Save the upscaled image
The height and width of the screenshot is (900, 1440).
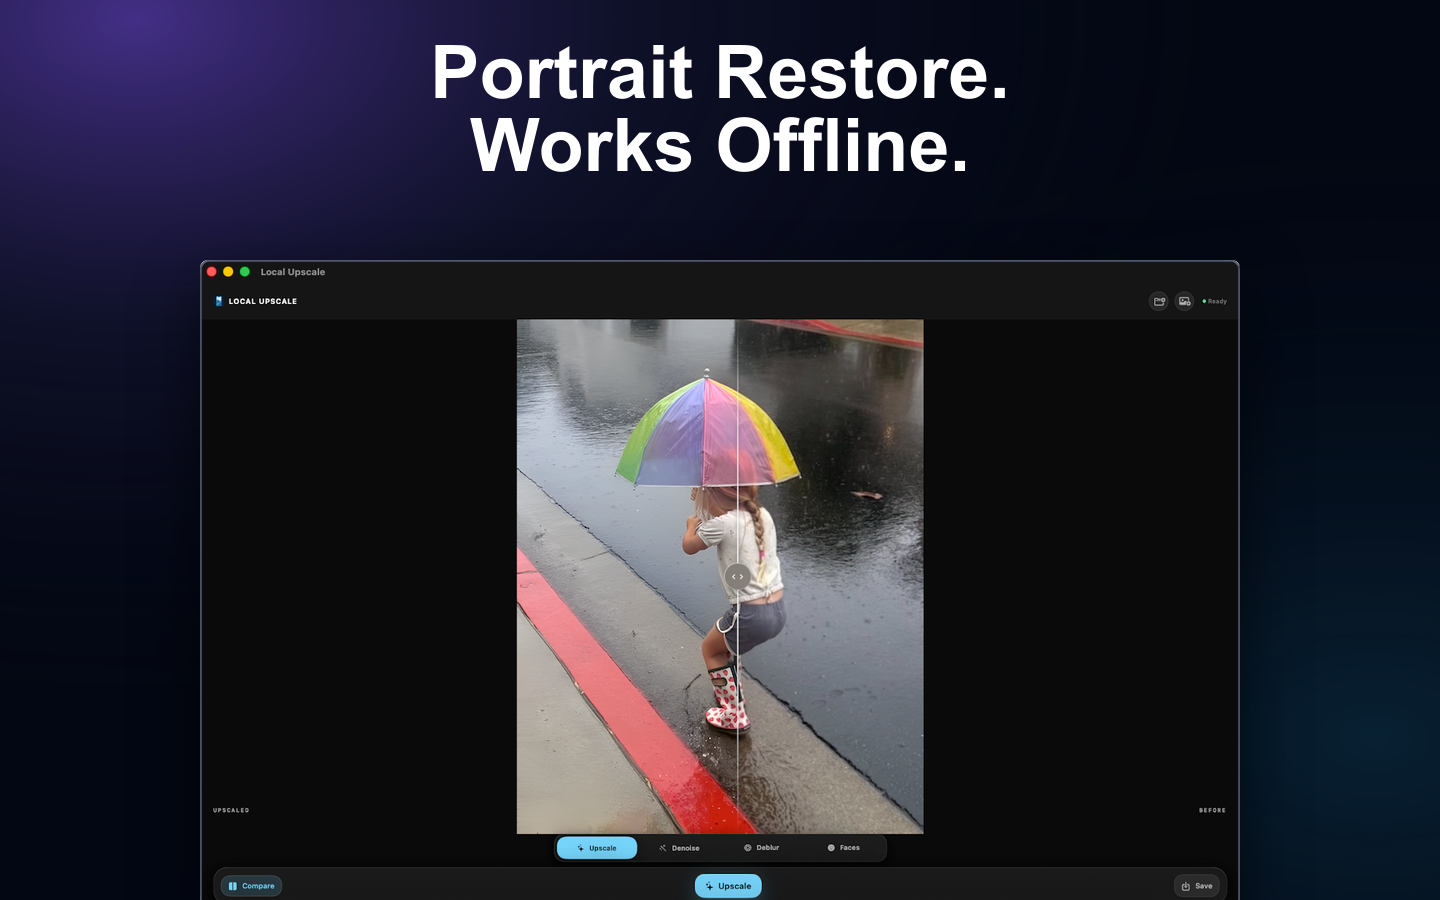pos(1197,886)
